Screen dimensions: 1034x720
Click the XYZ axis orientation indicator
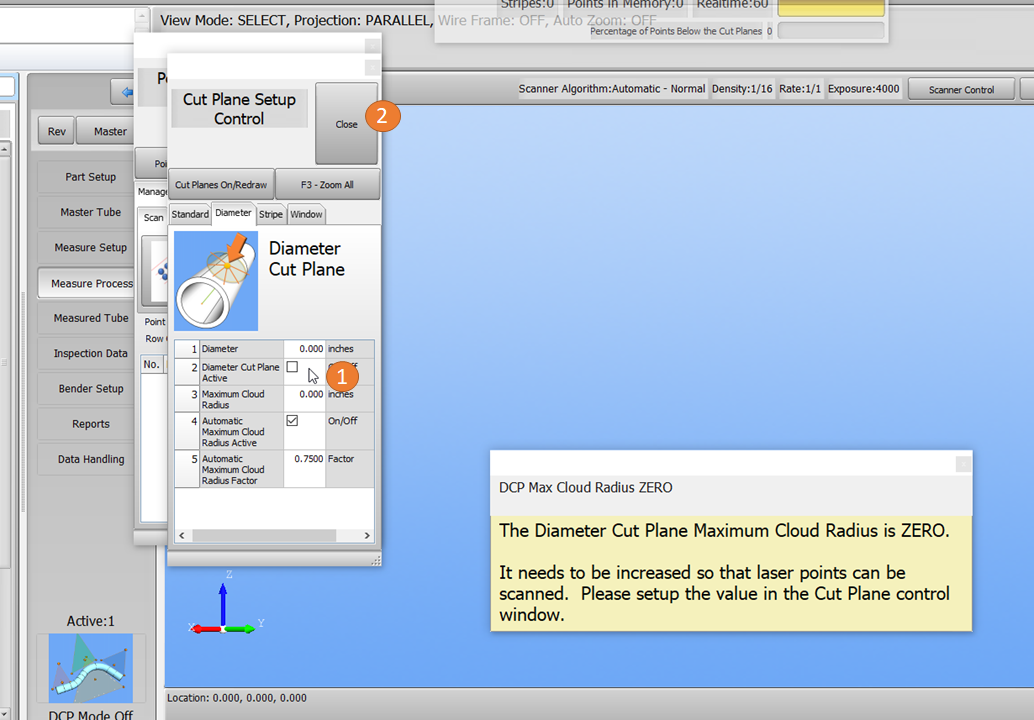click(223, 606)
